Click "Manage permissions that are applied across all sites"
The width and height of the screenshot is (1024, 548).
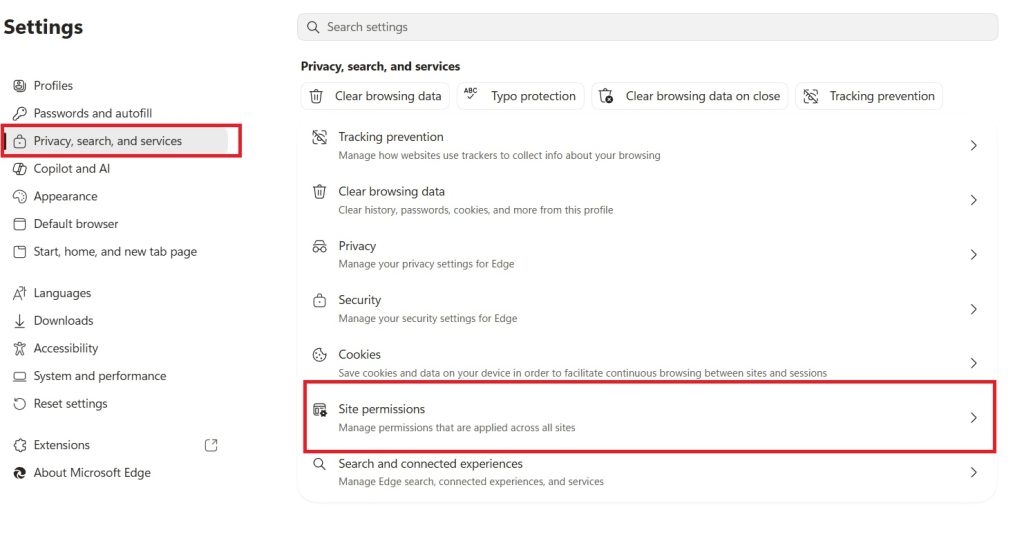click(456, 428)
